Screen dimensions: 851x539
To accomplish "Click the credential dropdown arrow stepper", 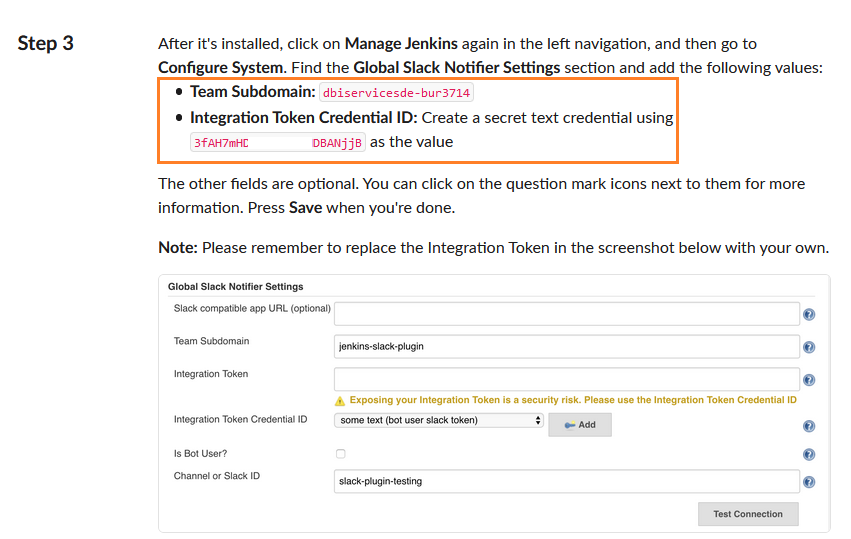I will coord(538,420).
